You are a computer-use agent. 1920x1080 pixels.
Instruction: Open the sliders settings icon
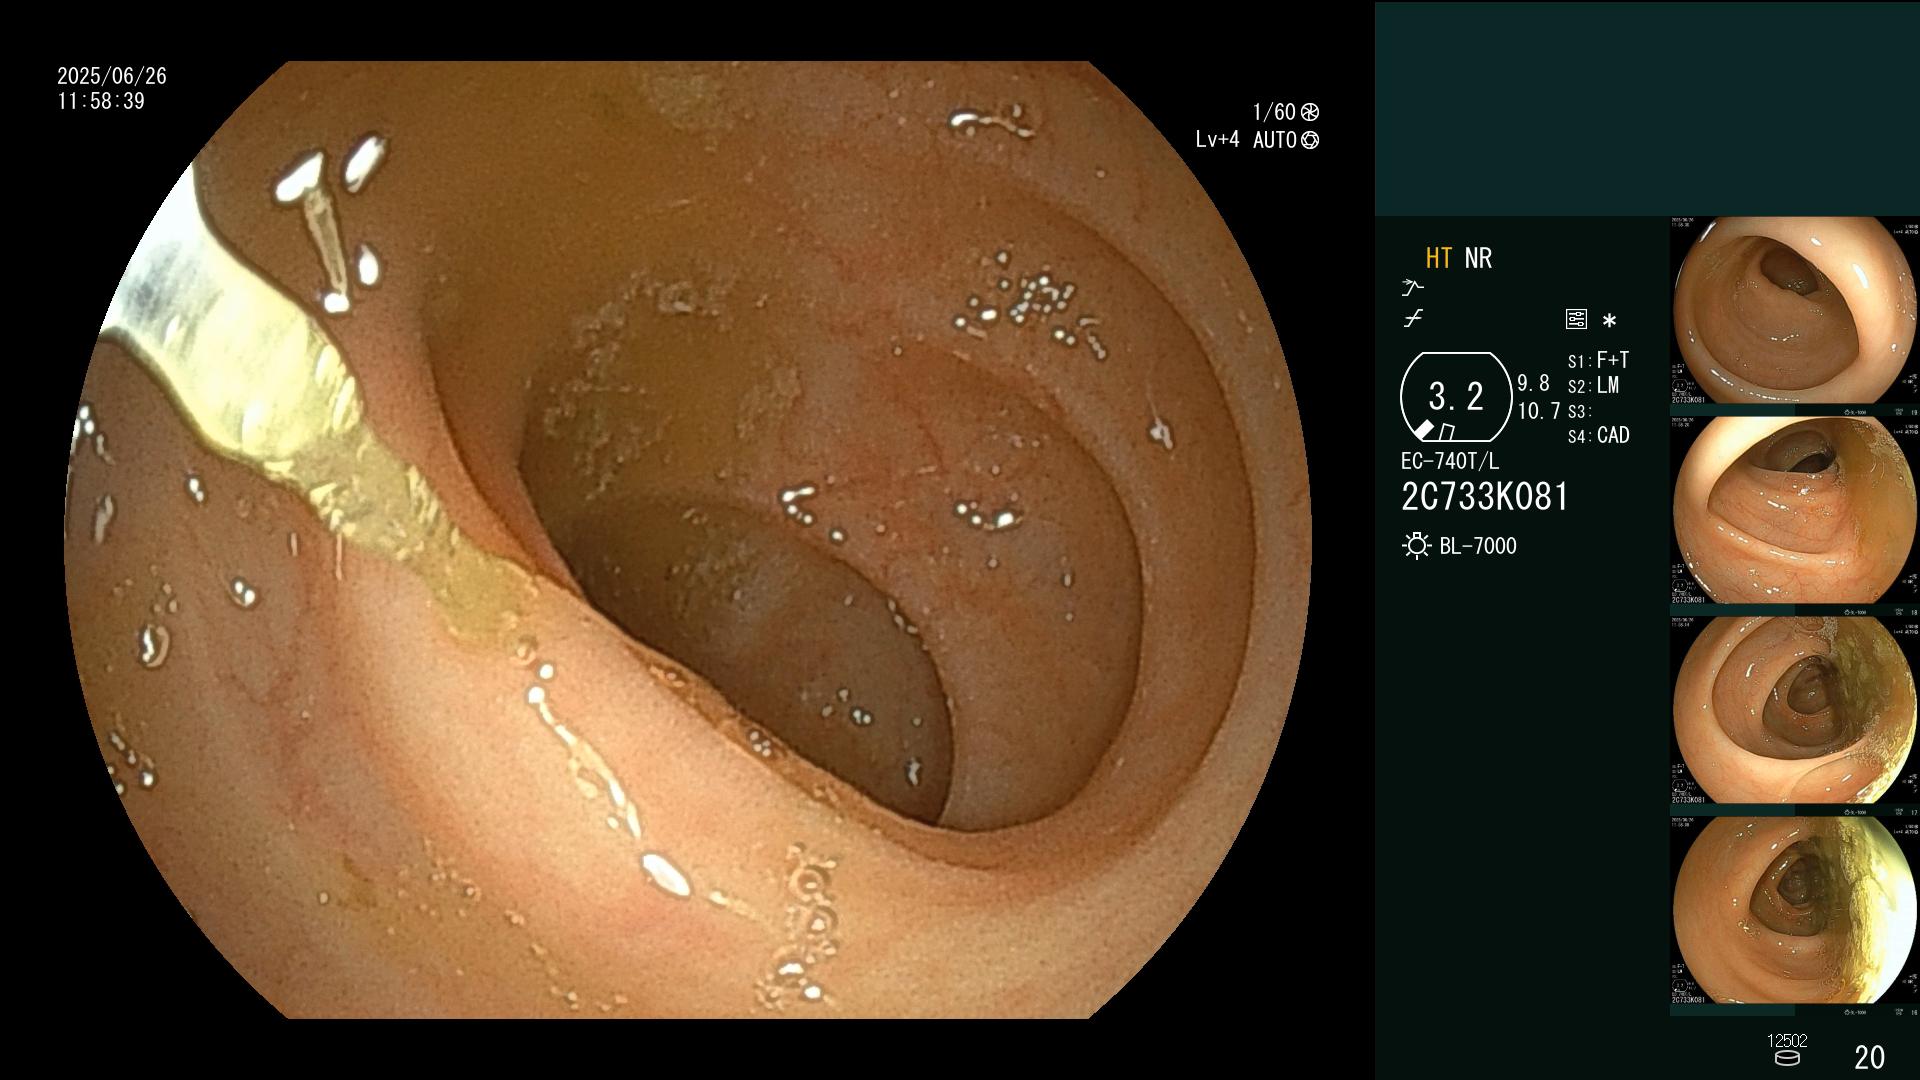1576,320
